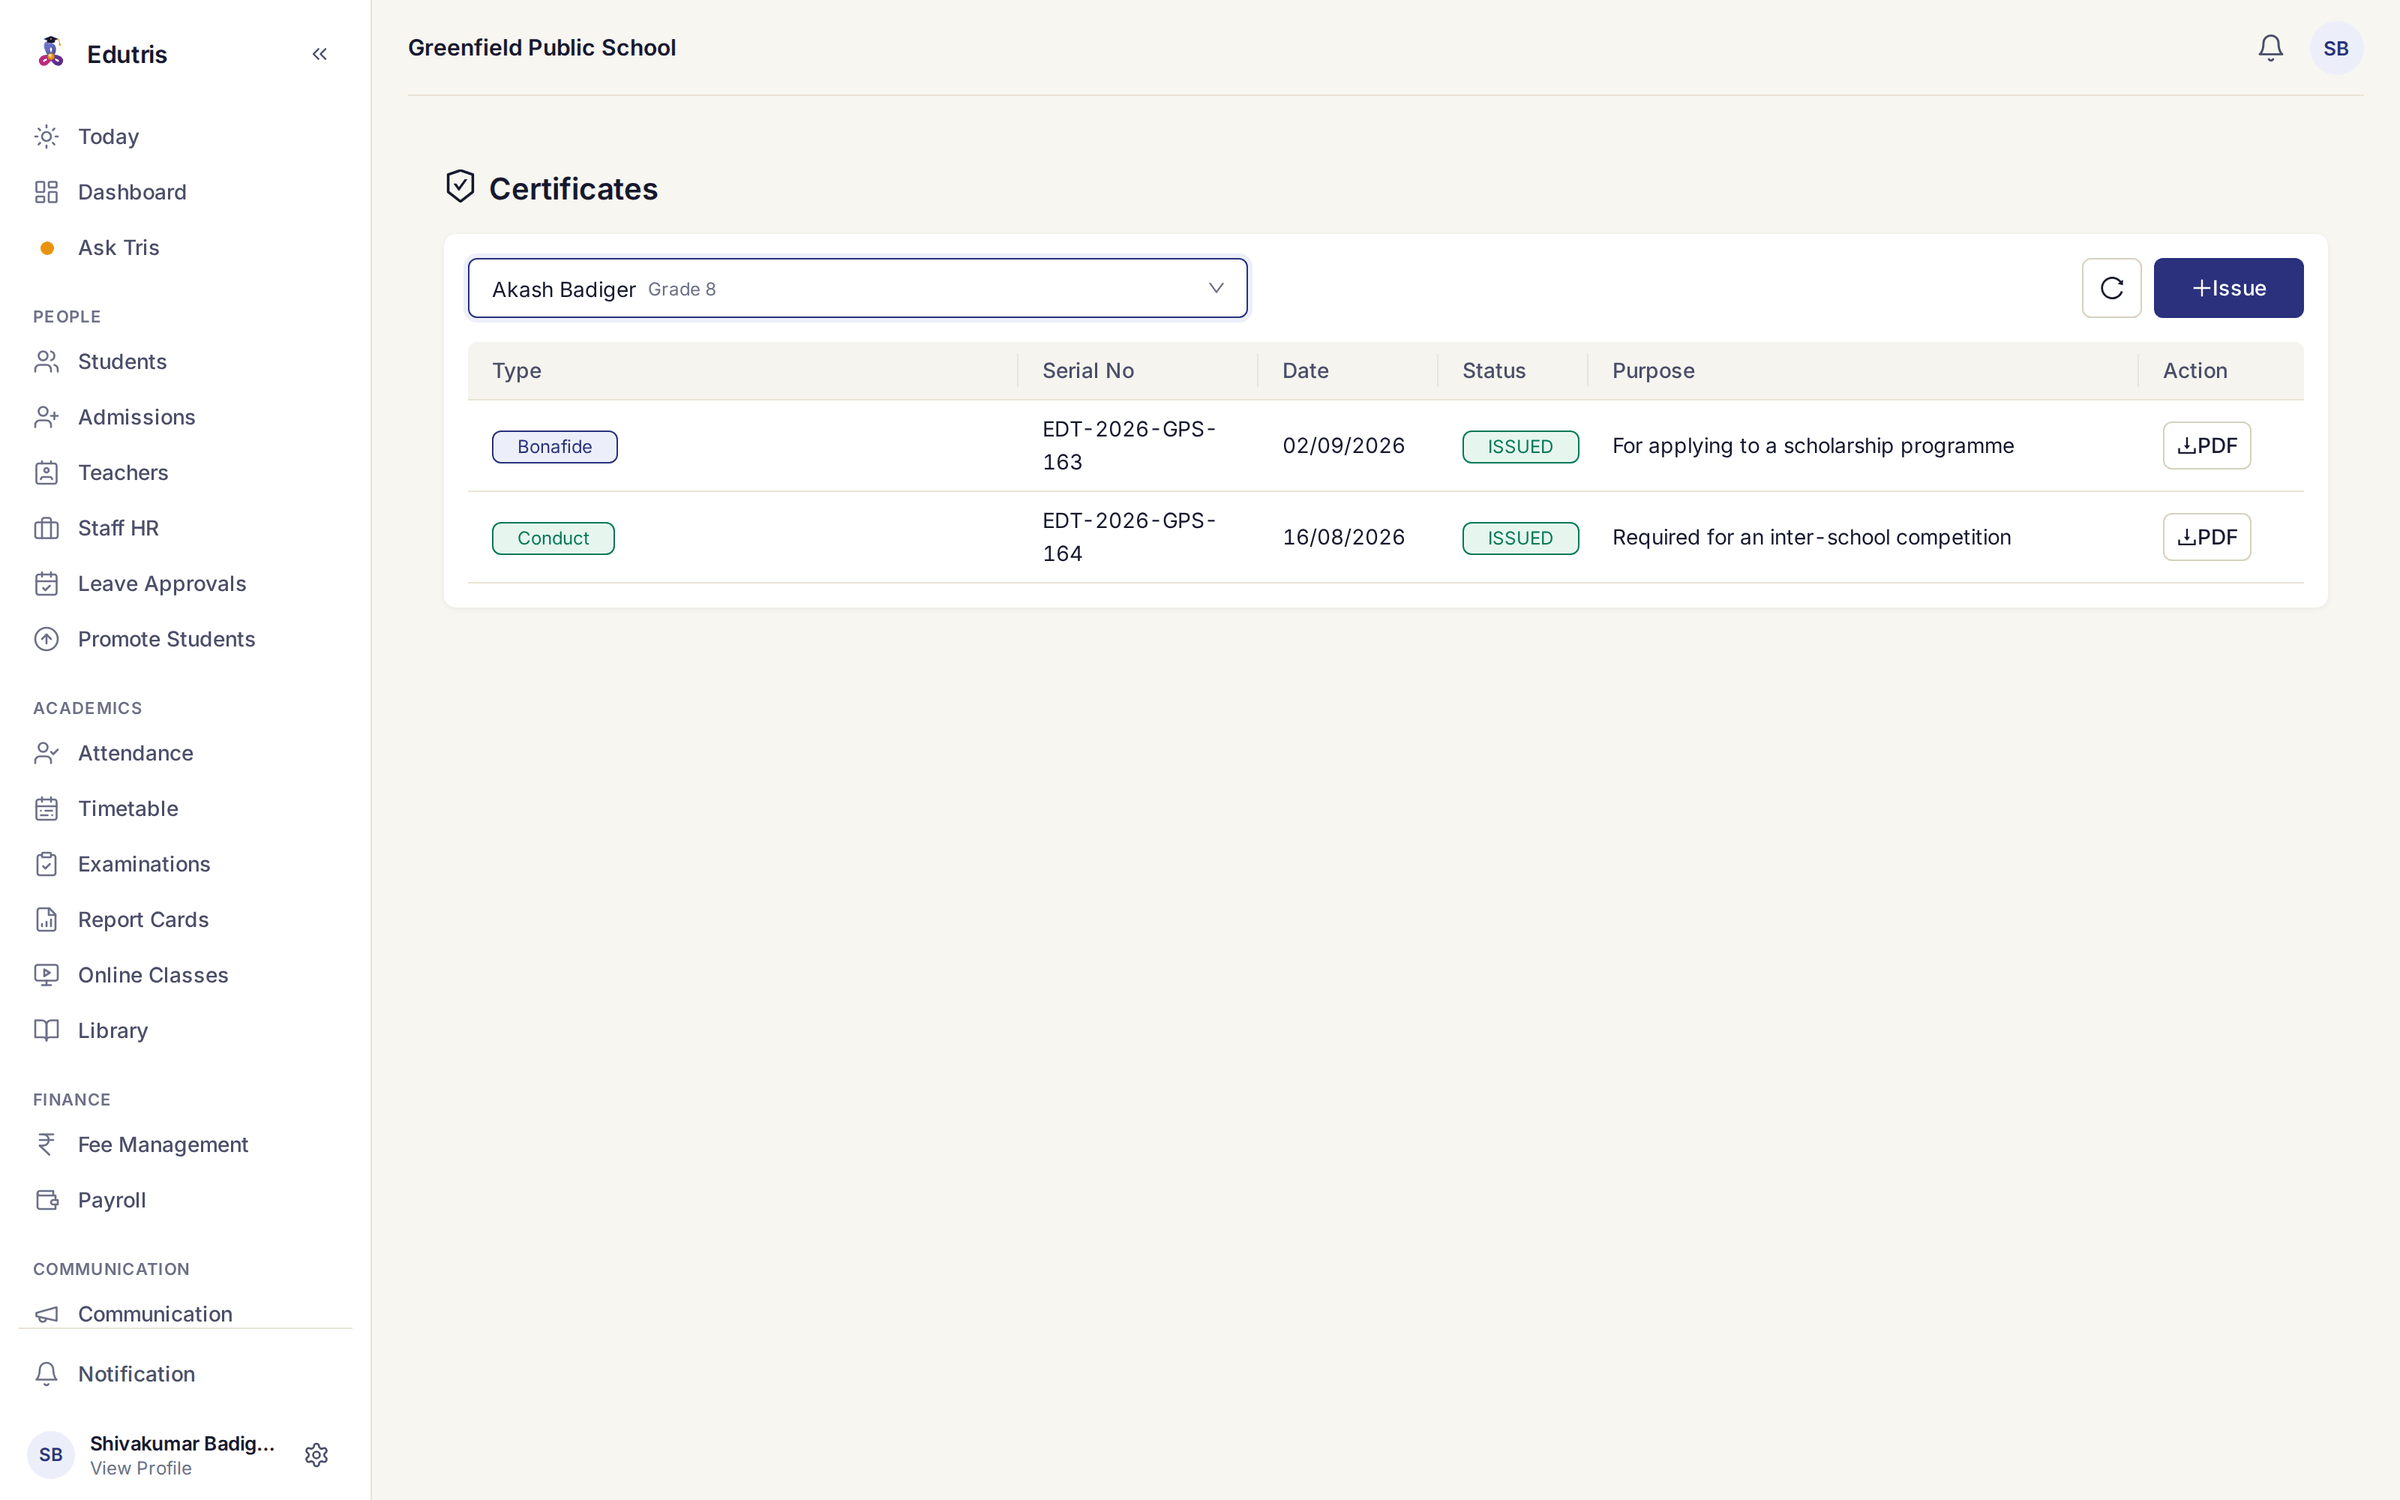Click the Admissions add-user icon
Image resolution: width=2400 pixels, height=1500 pixels.
(x=46, y=417)
